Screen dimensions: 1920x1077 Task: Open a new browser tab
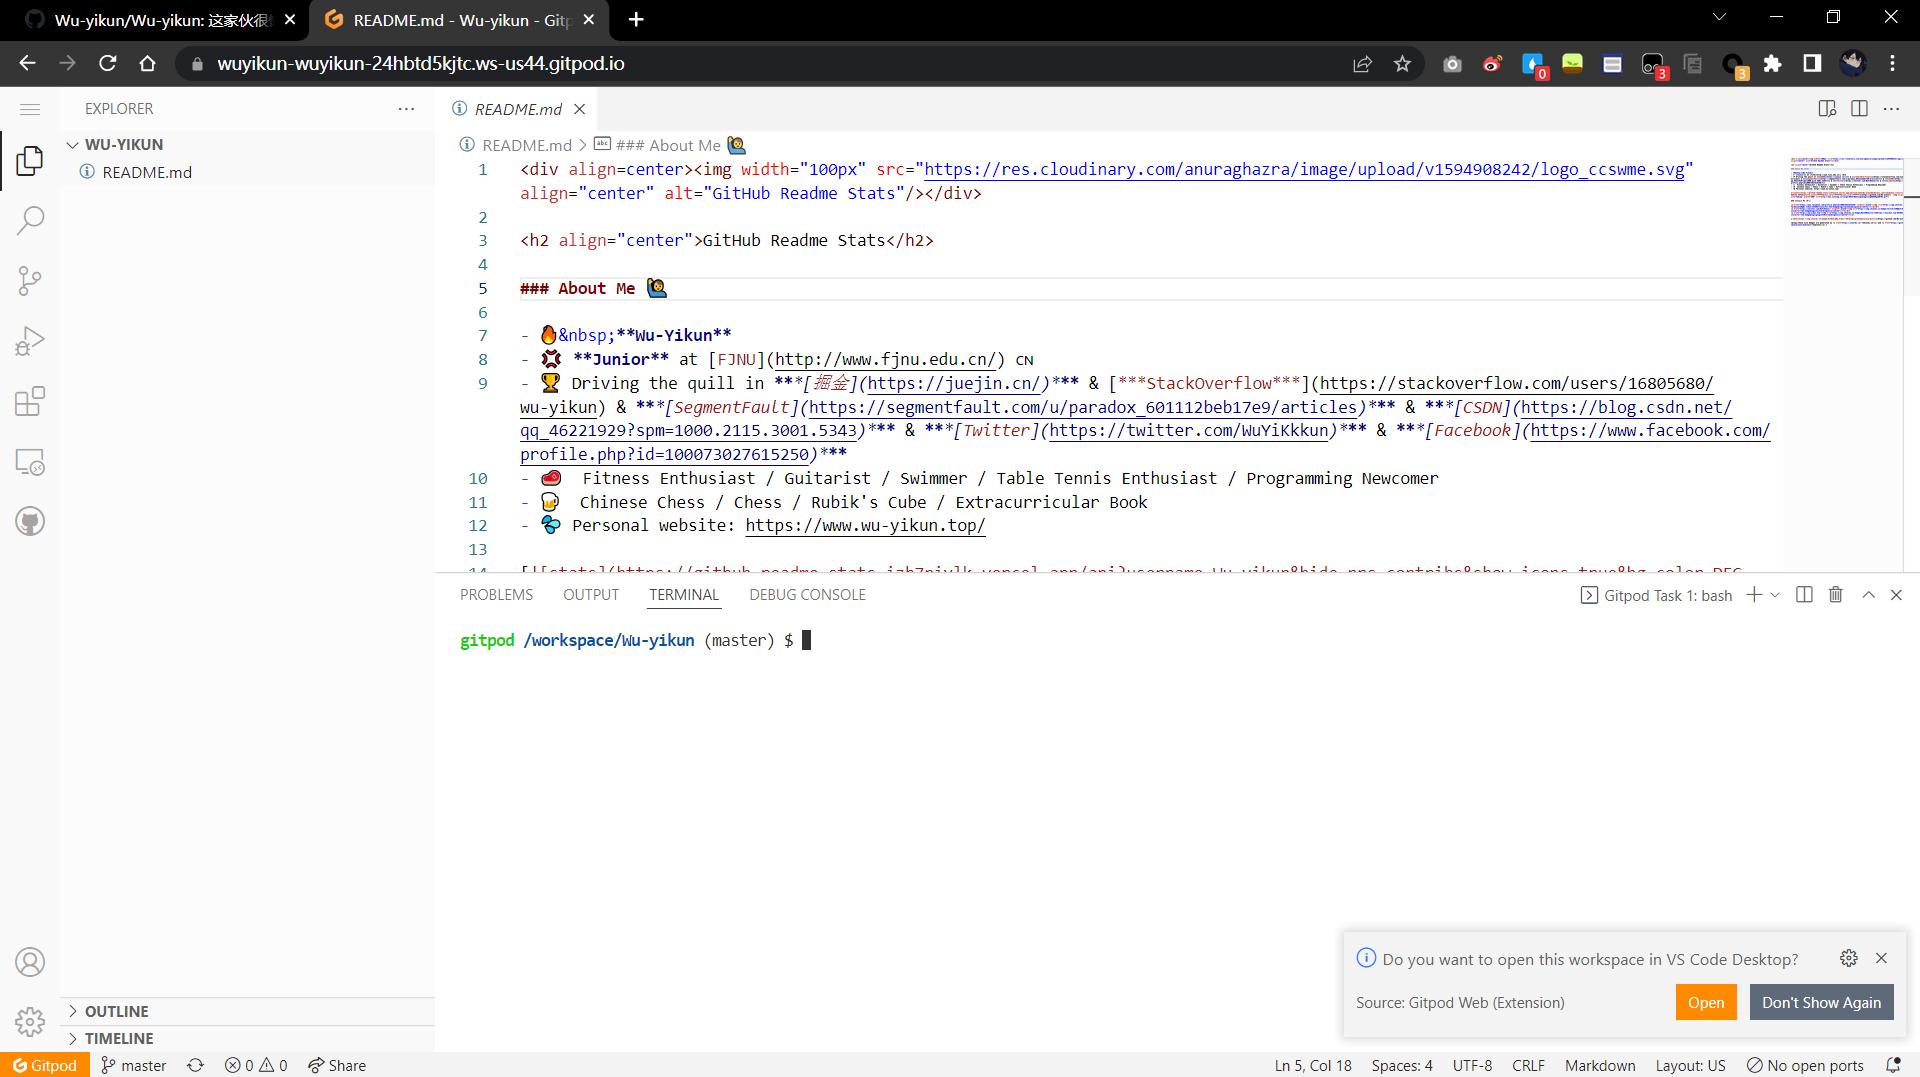[x=636, y=20]
